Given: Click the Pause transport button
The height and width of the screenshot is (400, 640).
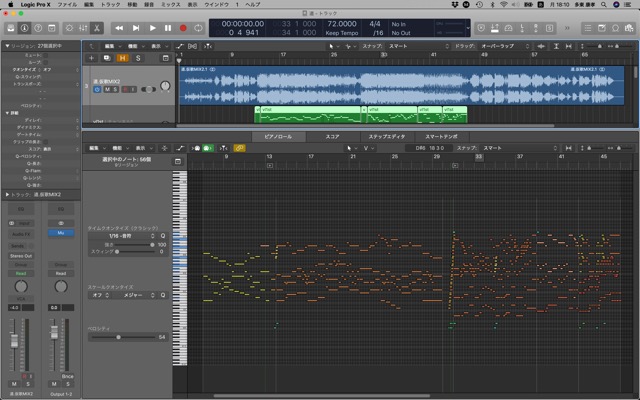Looking at the screenshot, I should pos(168,28).
